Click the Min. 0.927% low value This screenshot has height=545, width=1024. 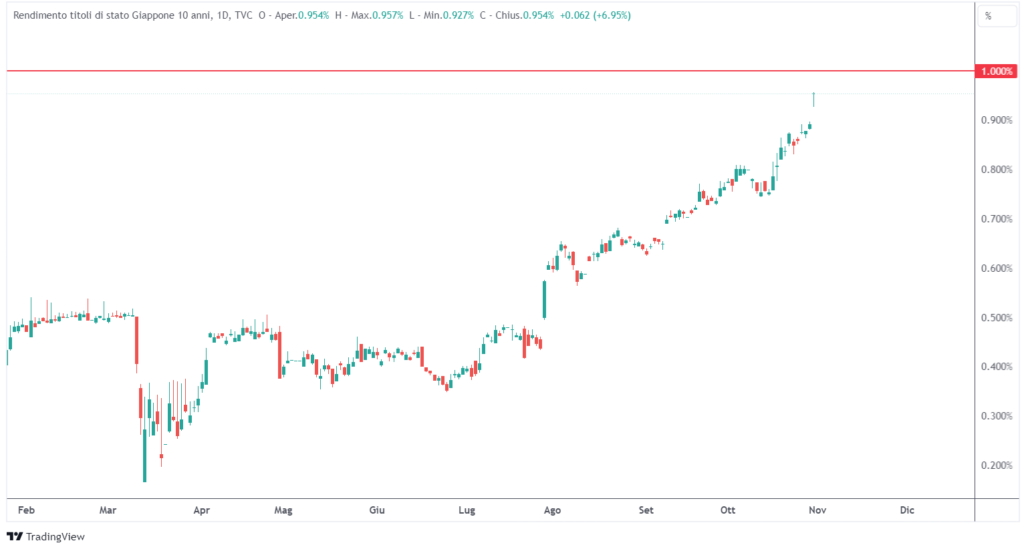coord(448,16)
